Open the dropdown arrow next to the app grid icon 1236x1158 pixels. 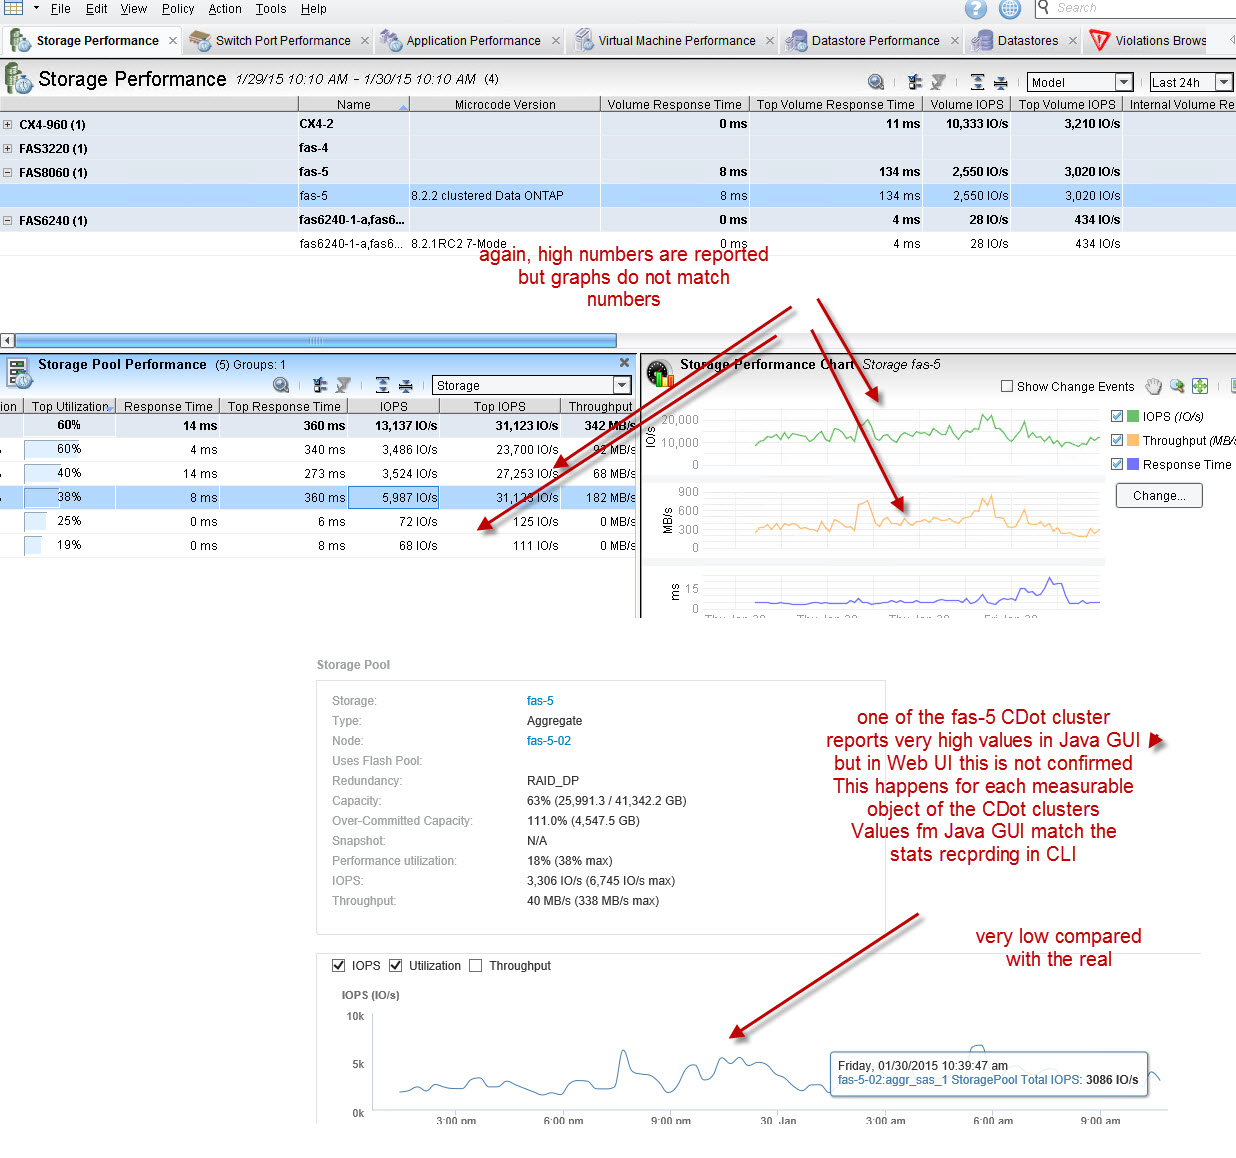point(36,8)
